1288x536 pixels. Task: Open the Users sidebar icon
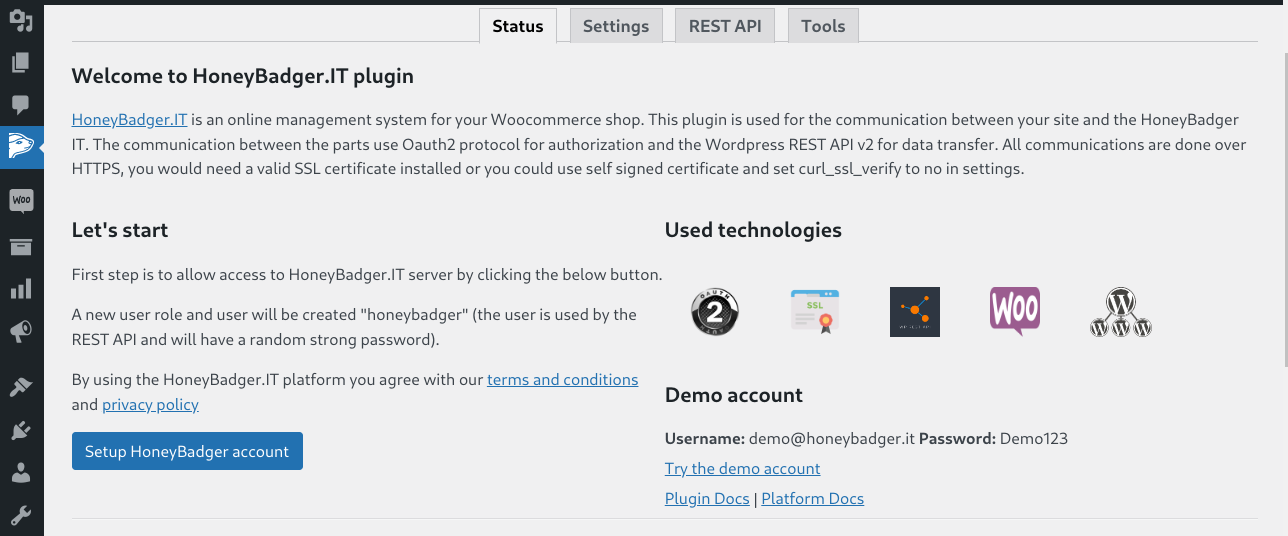pos(21,473)
